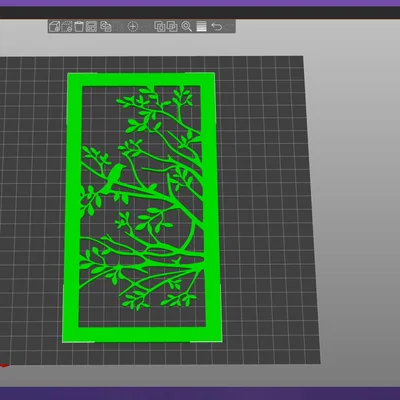Click the dimmed Paste icon
Image resolution: width=400 pixels, height=400 pixels.
(x=119, y=26)
